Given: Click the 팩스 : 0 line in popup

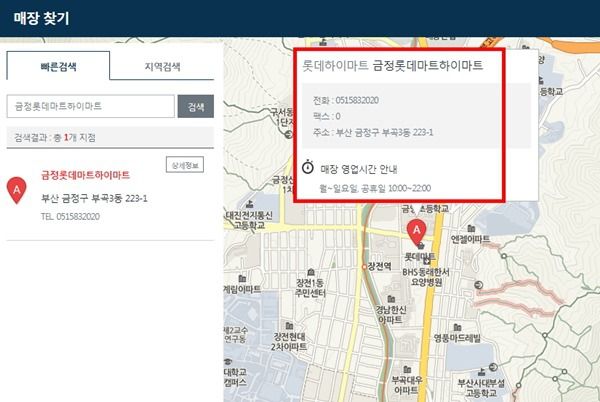Looking at the screenshot, I should click(326, 116).
